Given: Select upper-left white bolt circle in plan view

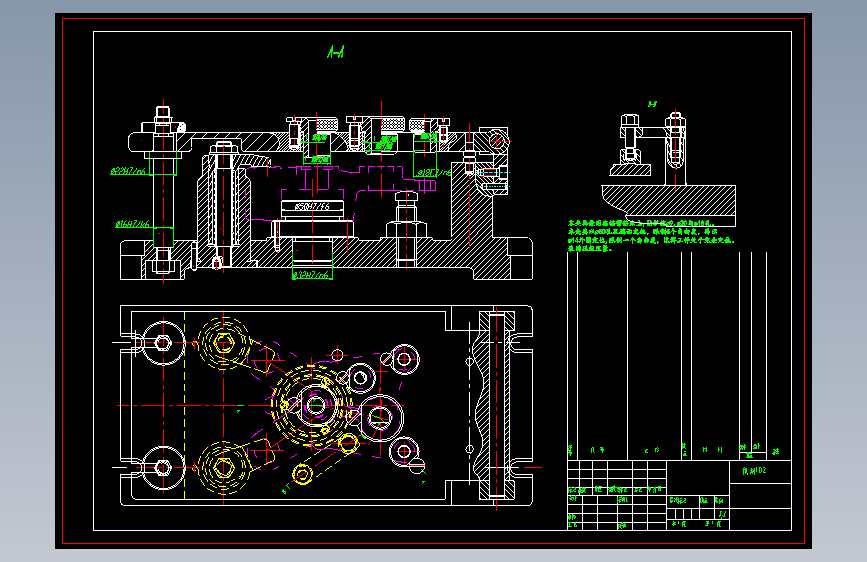Looking at the screenshot, I should pyautogui.click(x=163, y=343).
